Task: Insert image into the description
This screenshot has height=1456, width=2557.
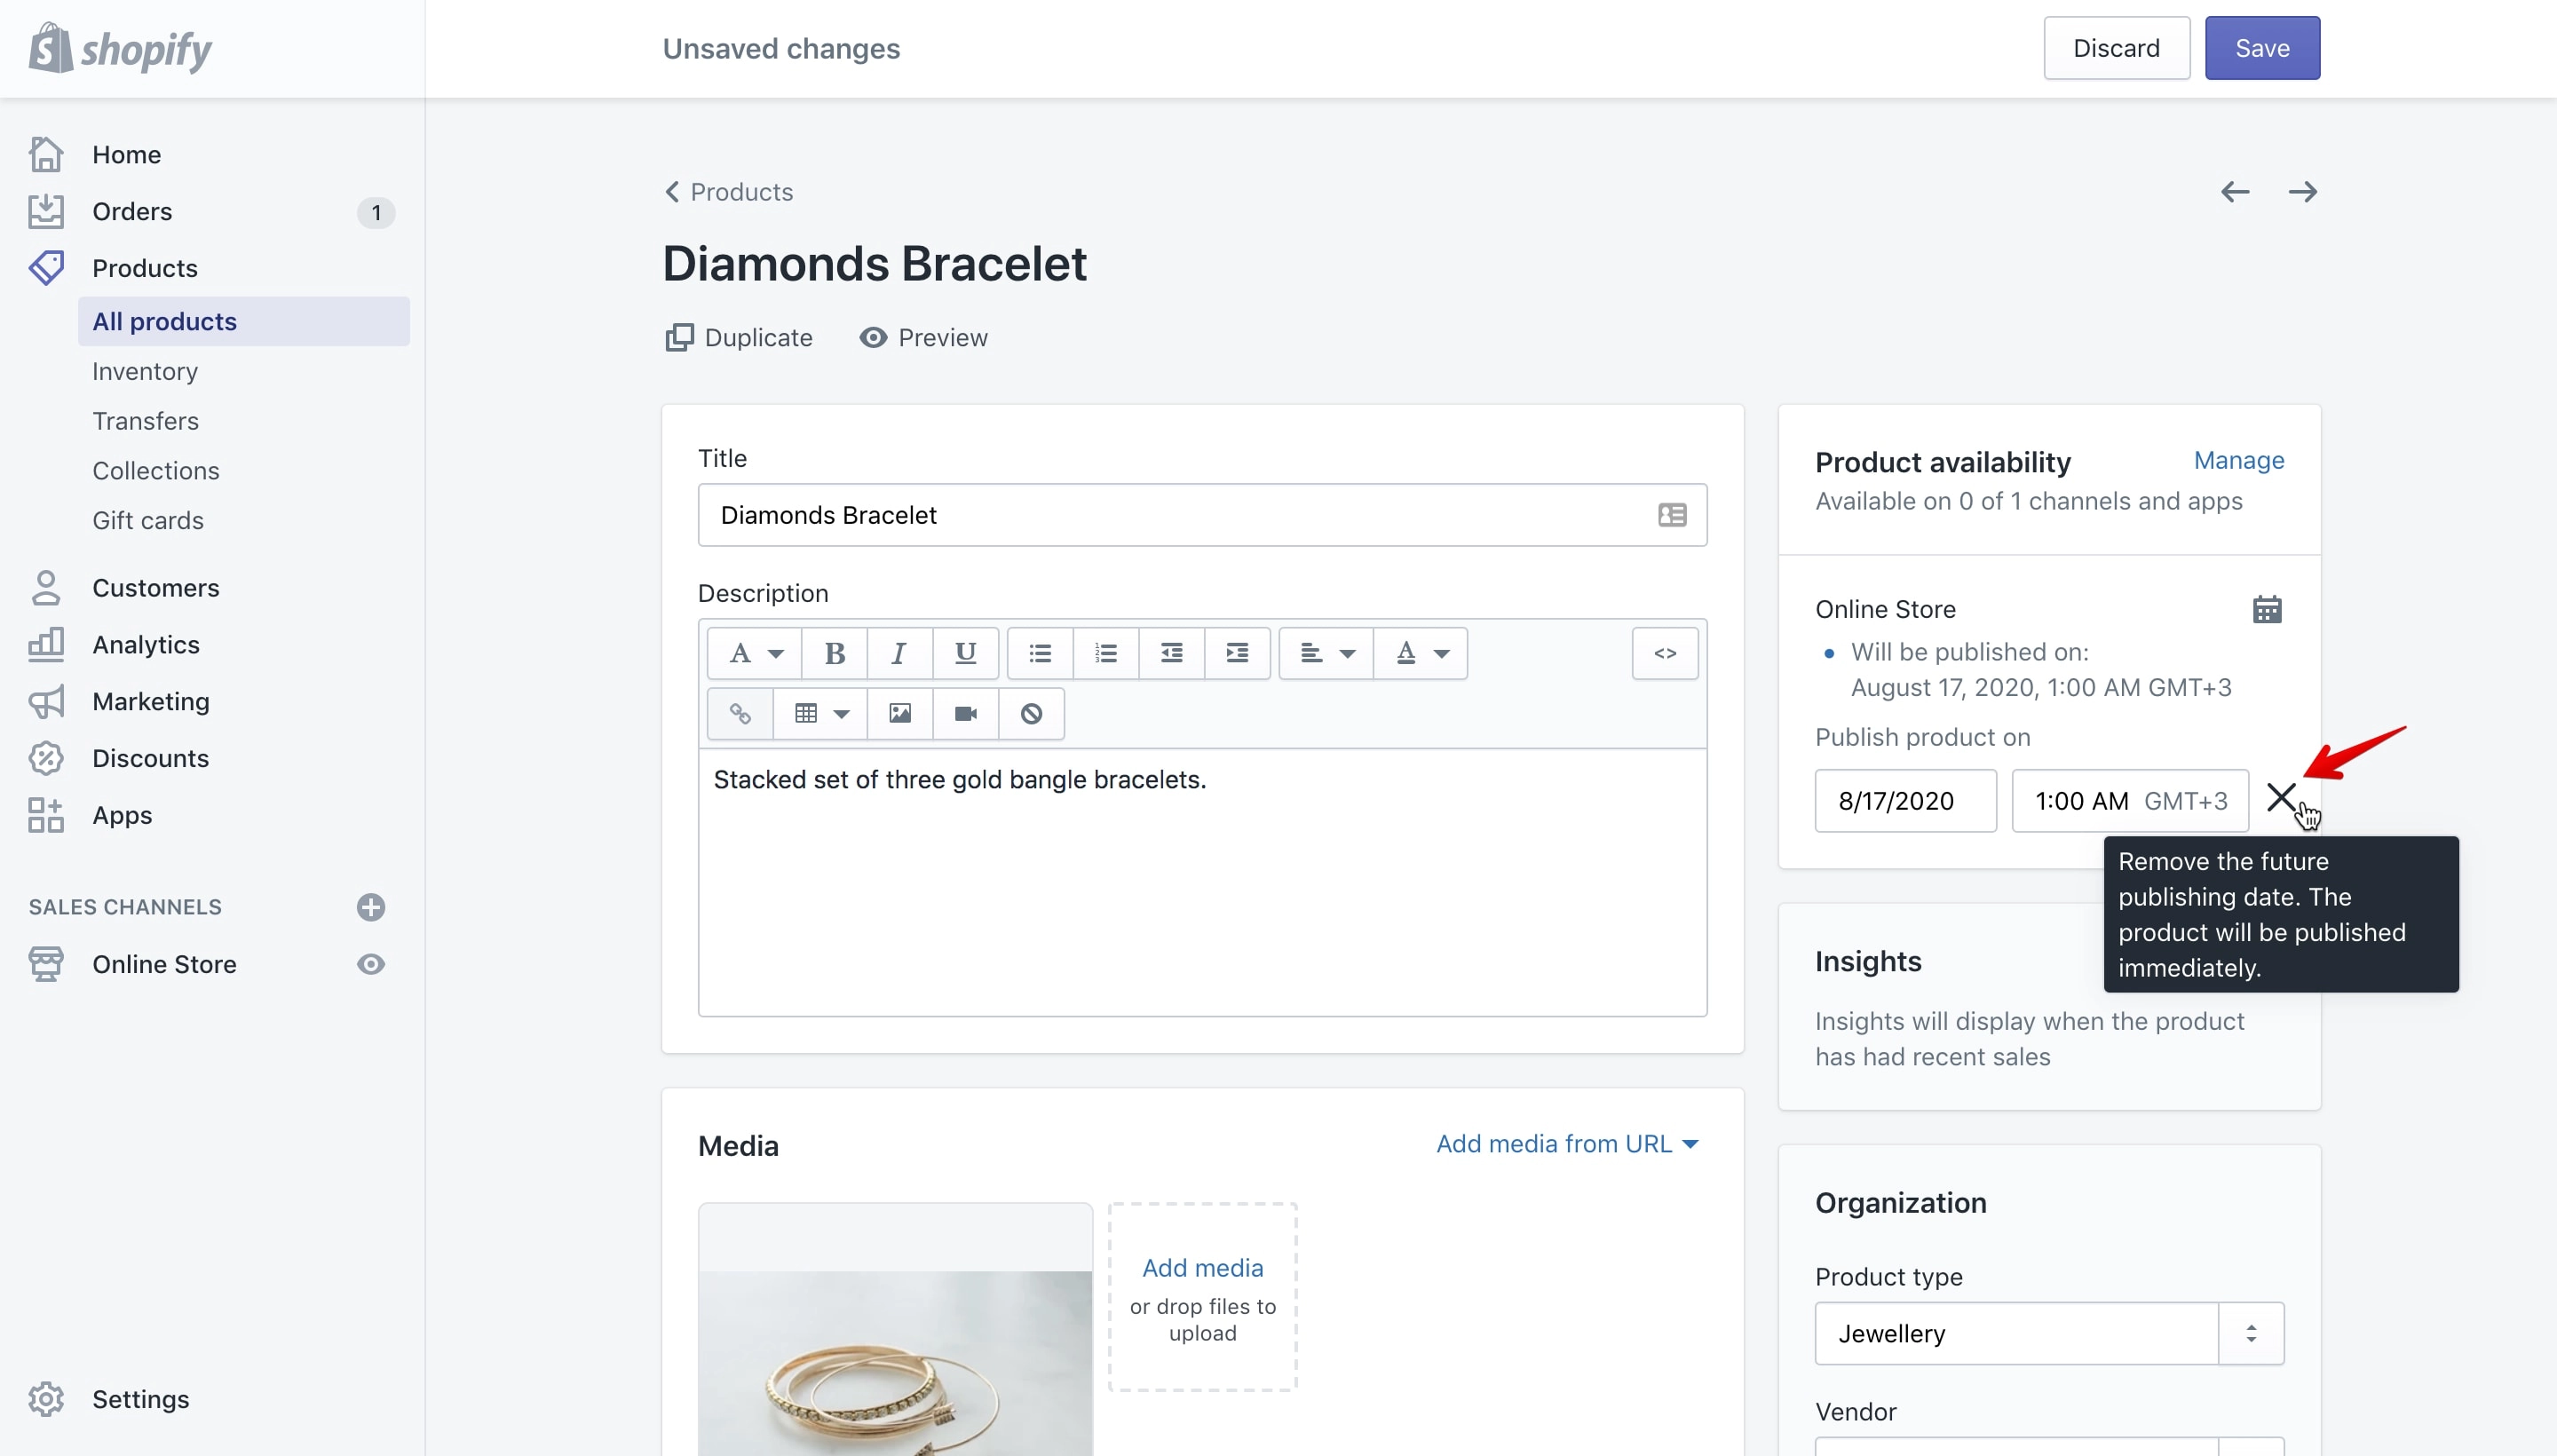Action: [x=899, y=713]
